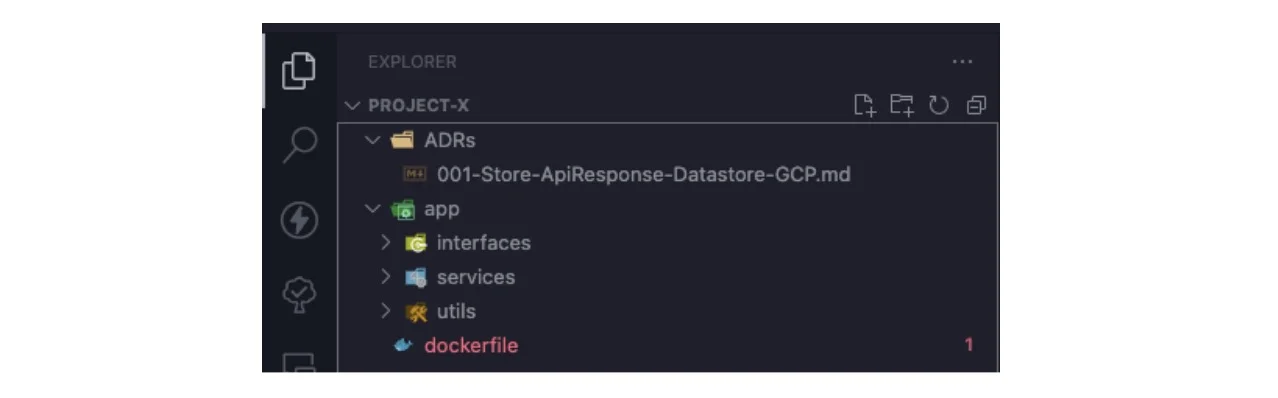The height and width of the screenshot is (398, 1278).
Task: Expand the utils folder chevron
Action: pyautogui.click(x=386, y=311)
